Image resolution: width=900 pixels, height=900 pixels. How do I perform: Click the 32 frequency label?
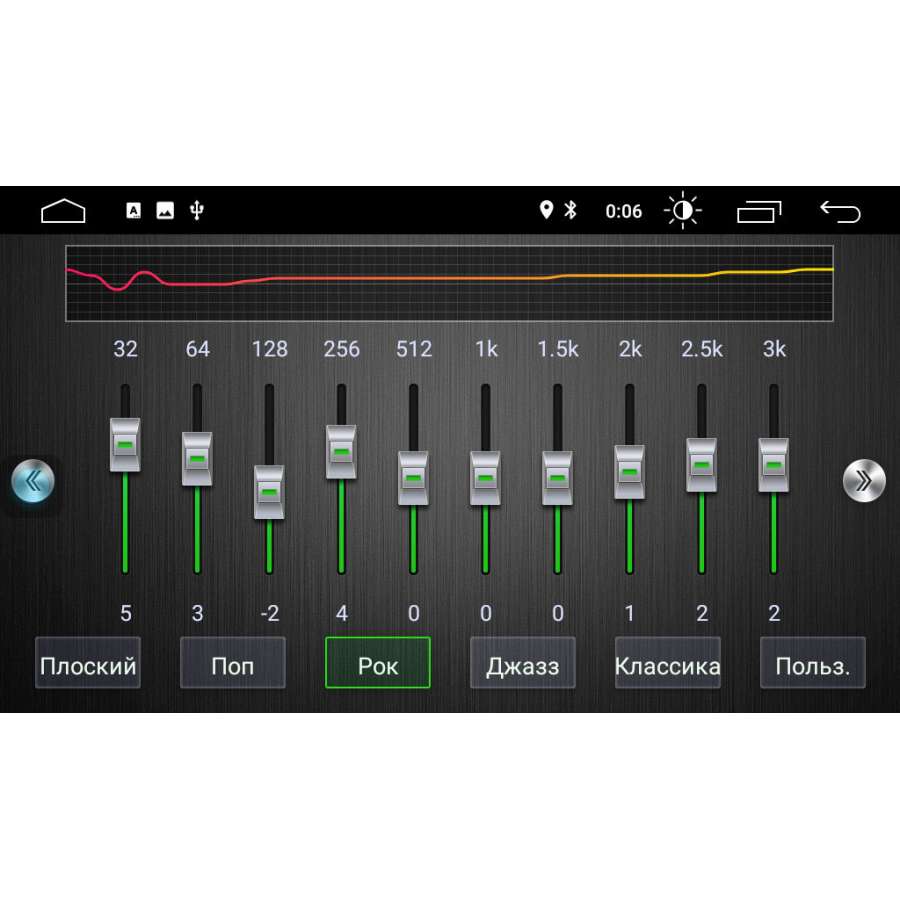click(125, 349)
